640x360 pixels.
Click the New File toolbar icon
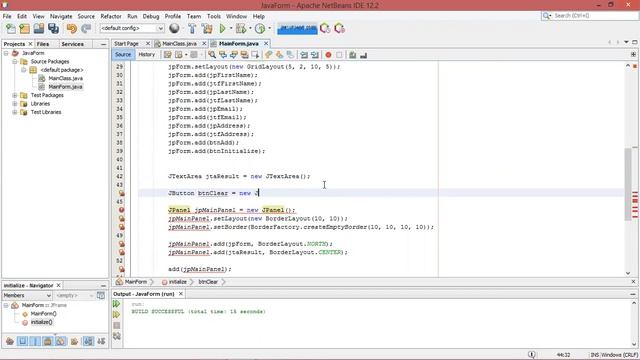coord(11,29)
